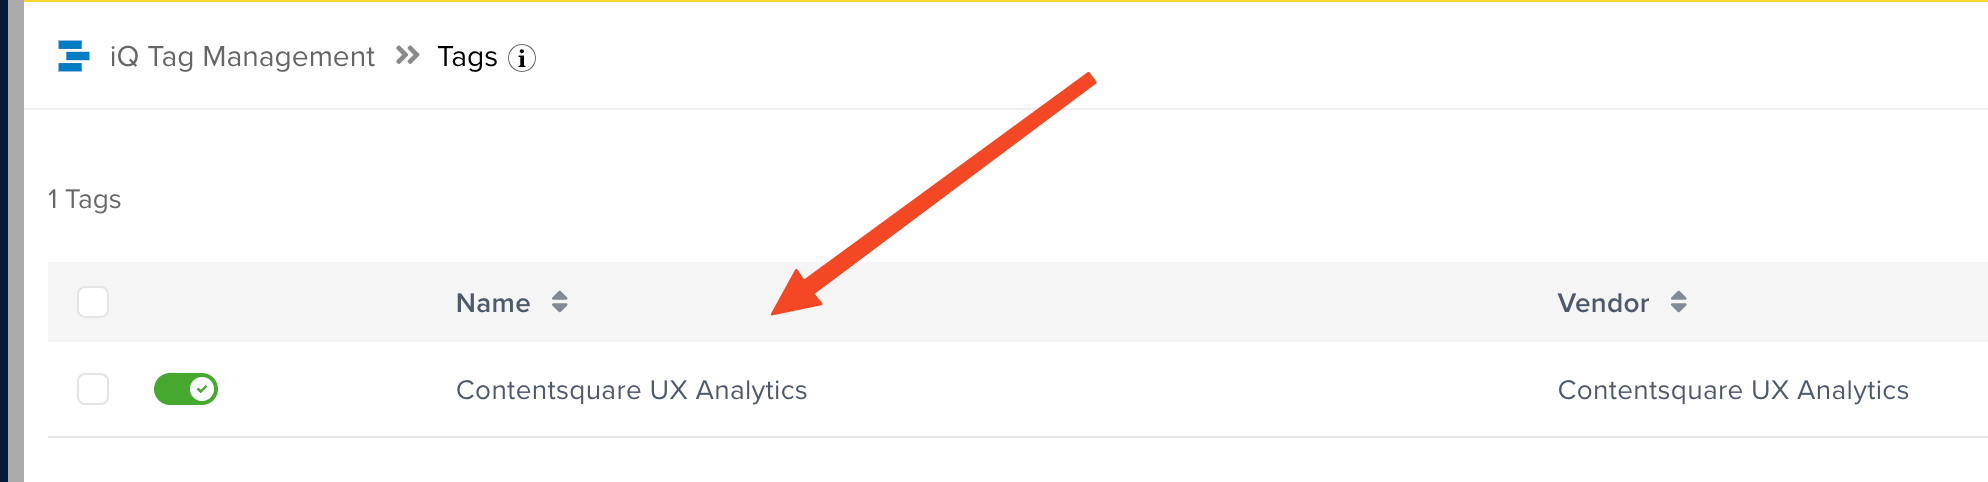This screenshot has width=1988, height=482.
Task: Sort Vendor ascending with the up arrow
Action: tap(1679, 295)
